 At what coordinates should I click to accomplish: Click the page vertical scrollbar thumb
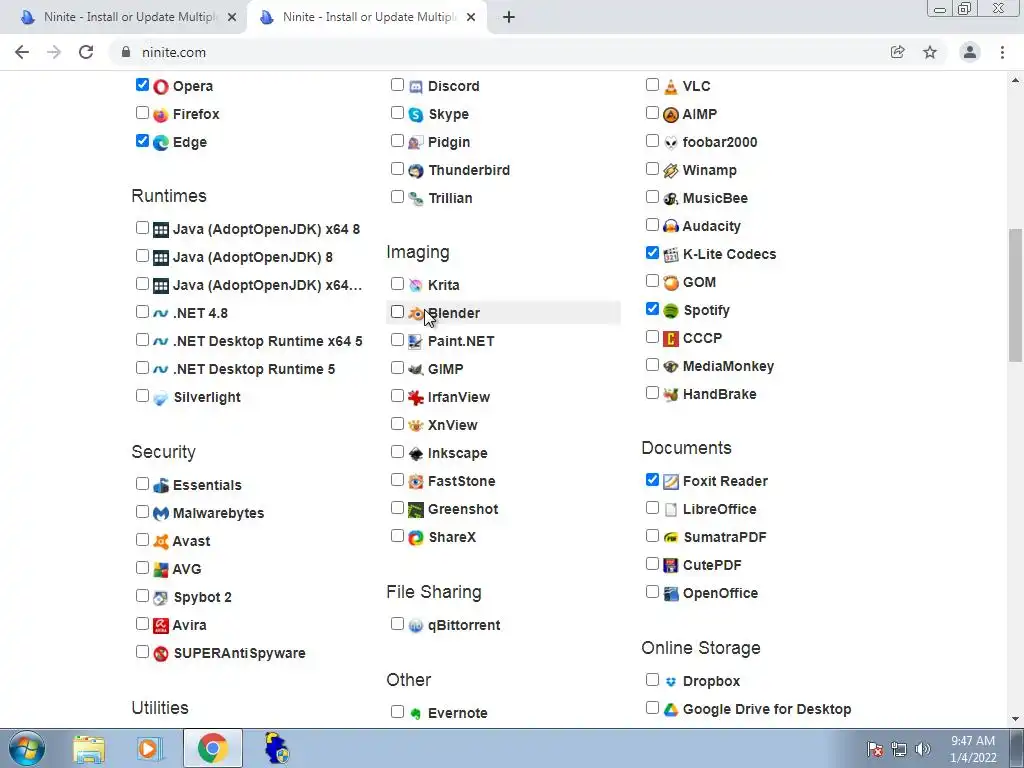(x=1015, y=295)
